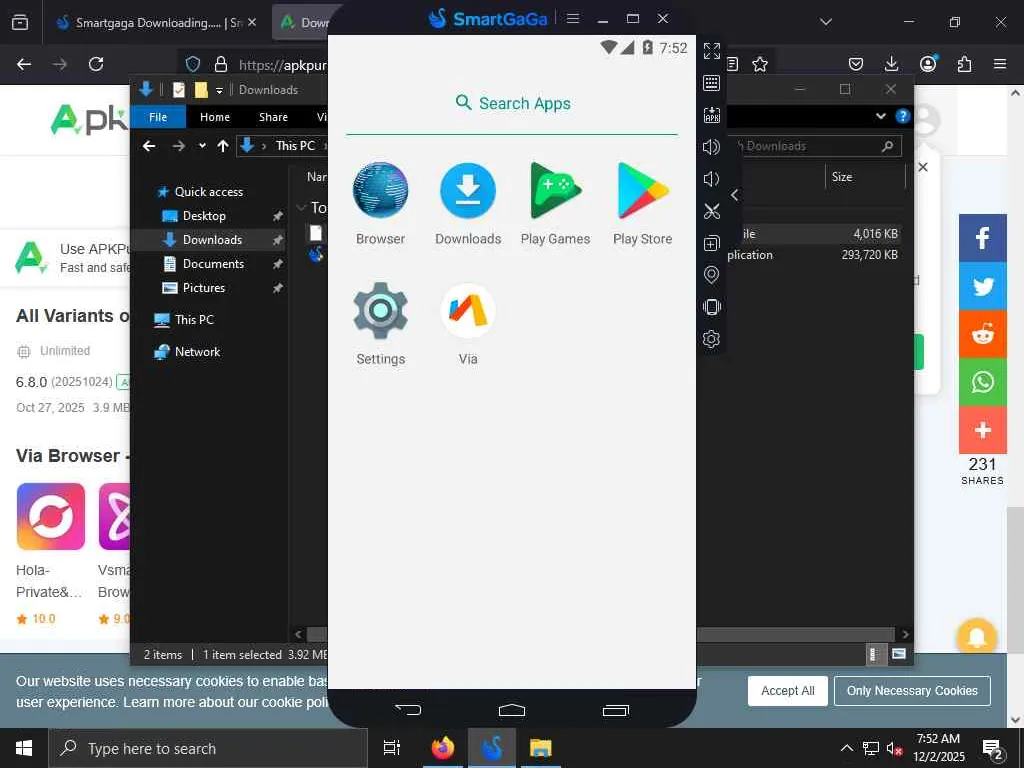This screenshot has height=768, width=1024.
Task: Open Firefox from the taskbar
Action: coord(443,748)
